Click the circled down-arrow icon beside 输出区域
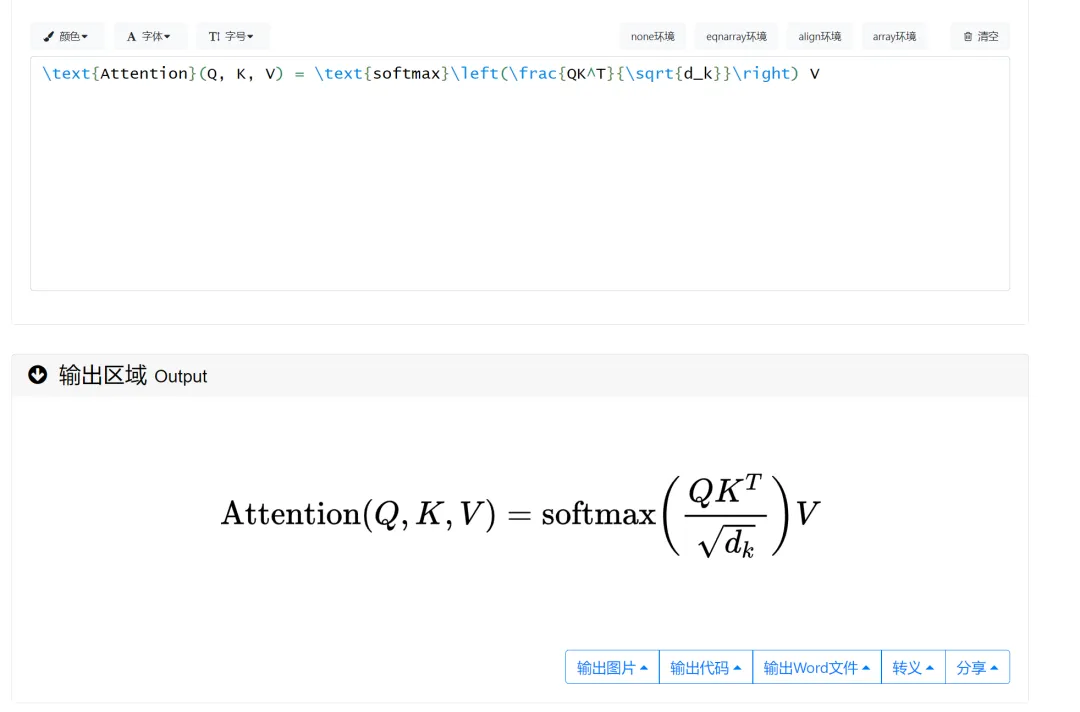Screen dimensions: 1080x712 pos(38,375)
